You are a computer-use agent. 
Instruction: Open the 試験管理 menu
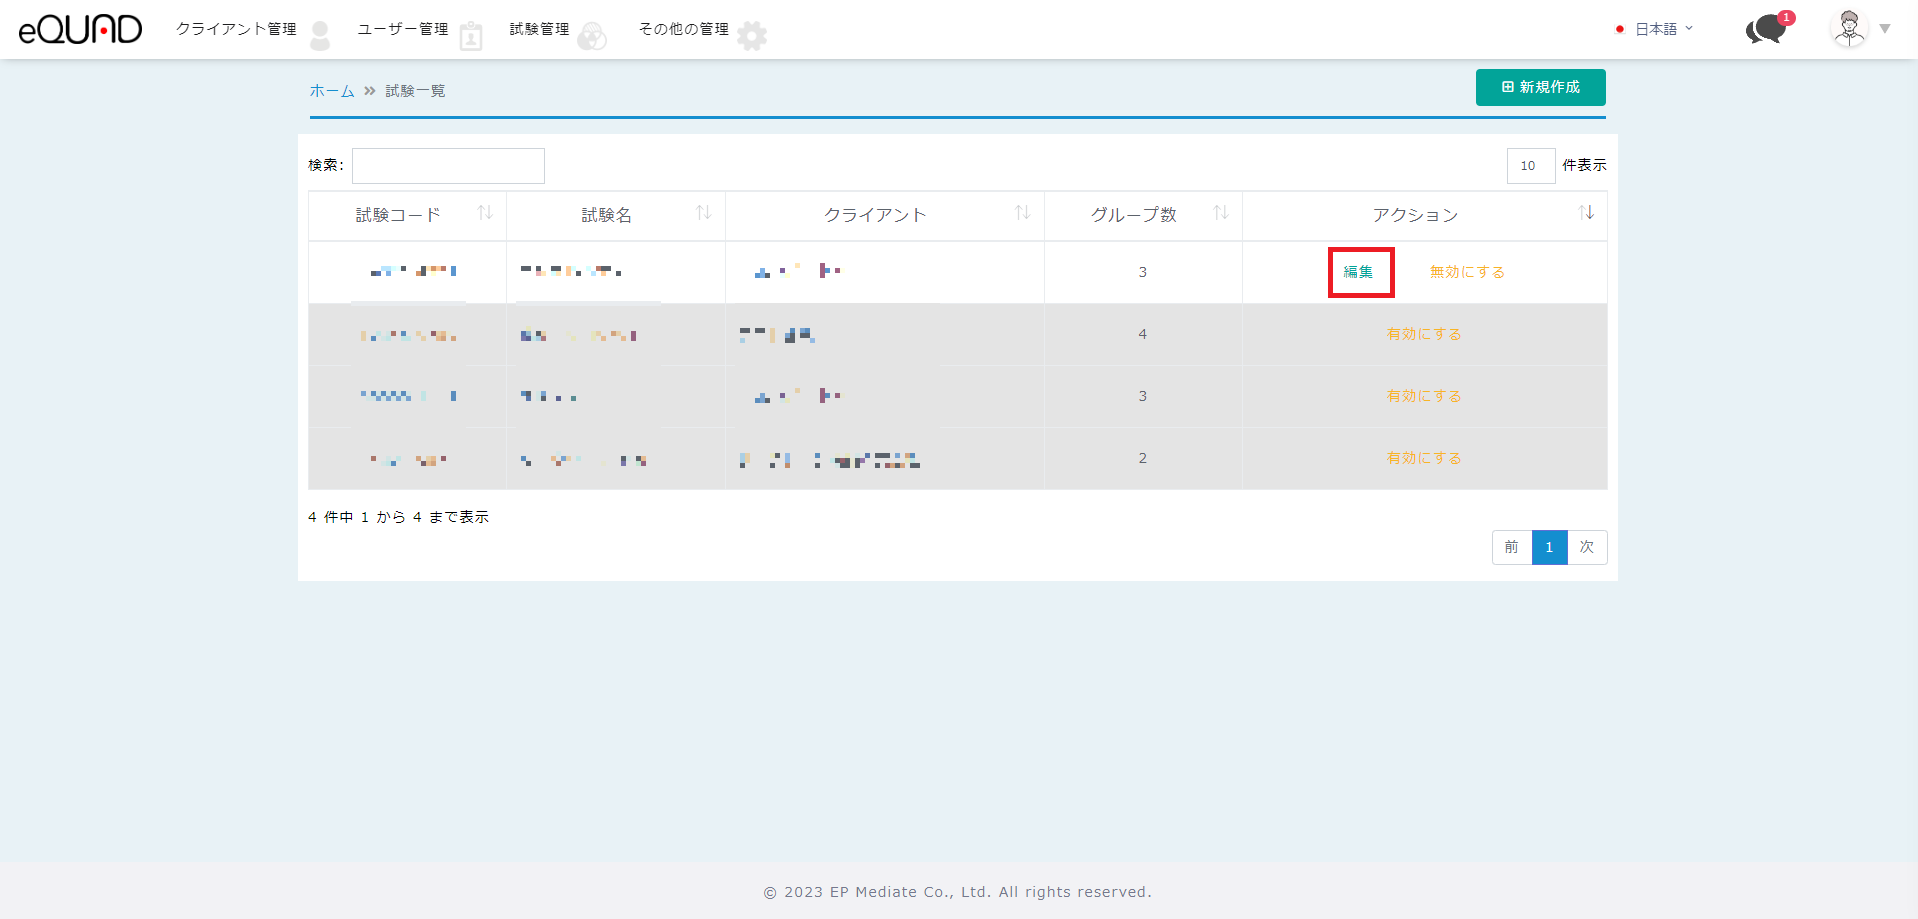(540, 29)
